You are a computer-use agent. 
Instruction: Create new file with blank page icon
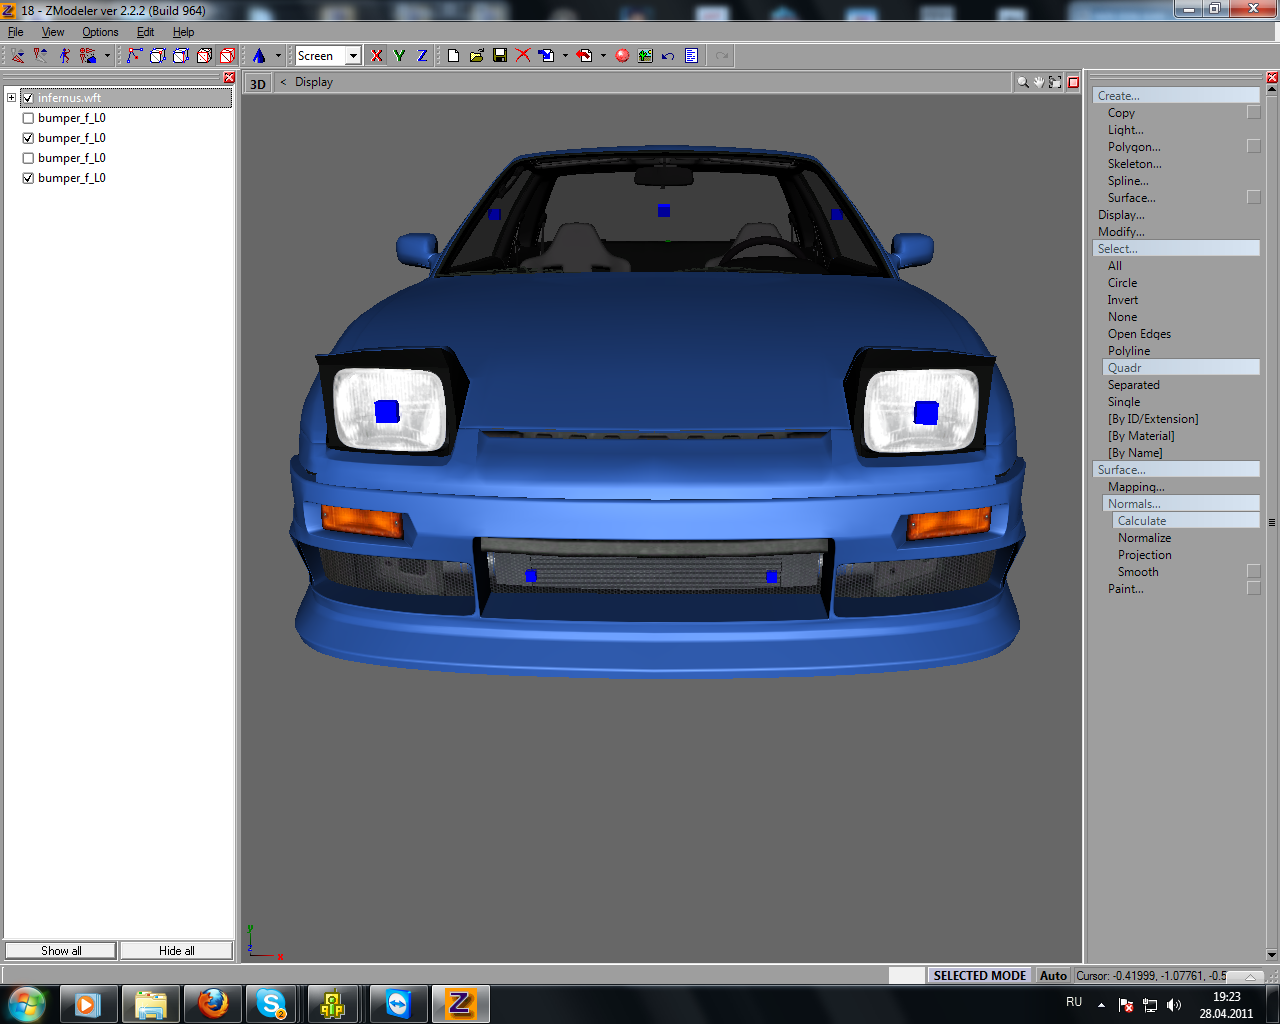pos(453,56)
